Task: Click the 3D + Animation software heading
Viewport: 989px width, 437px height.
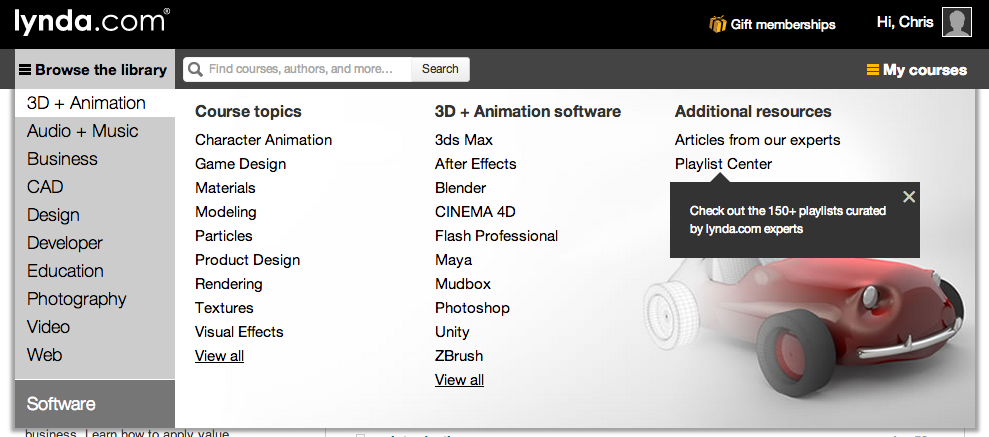Action: [x=528, y=112]
